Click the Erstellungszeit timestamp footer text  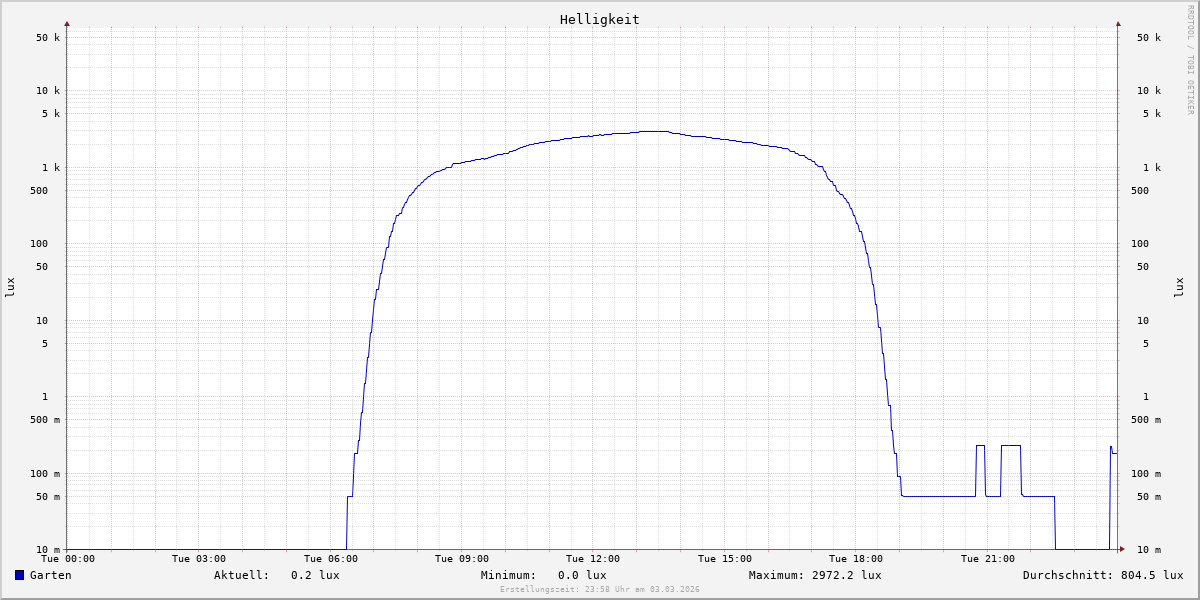point(599,589)
